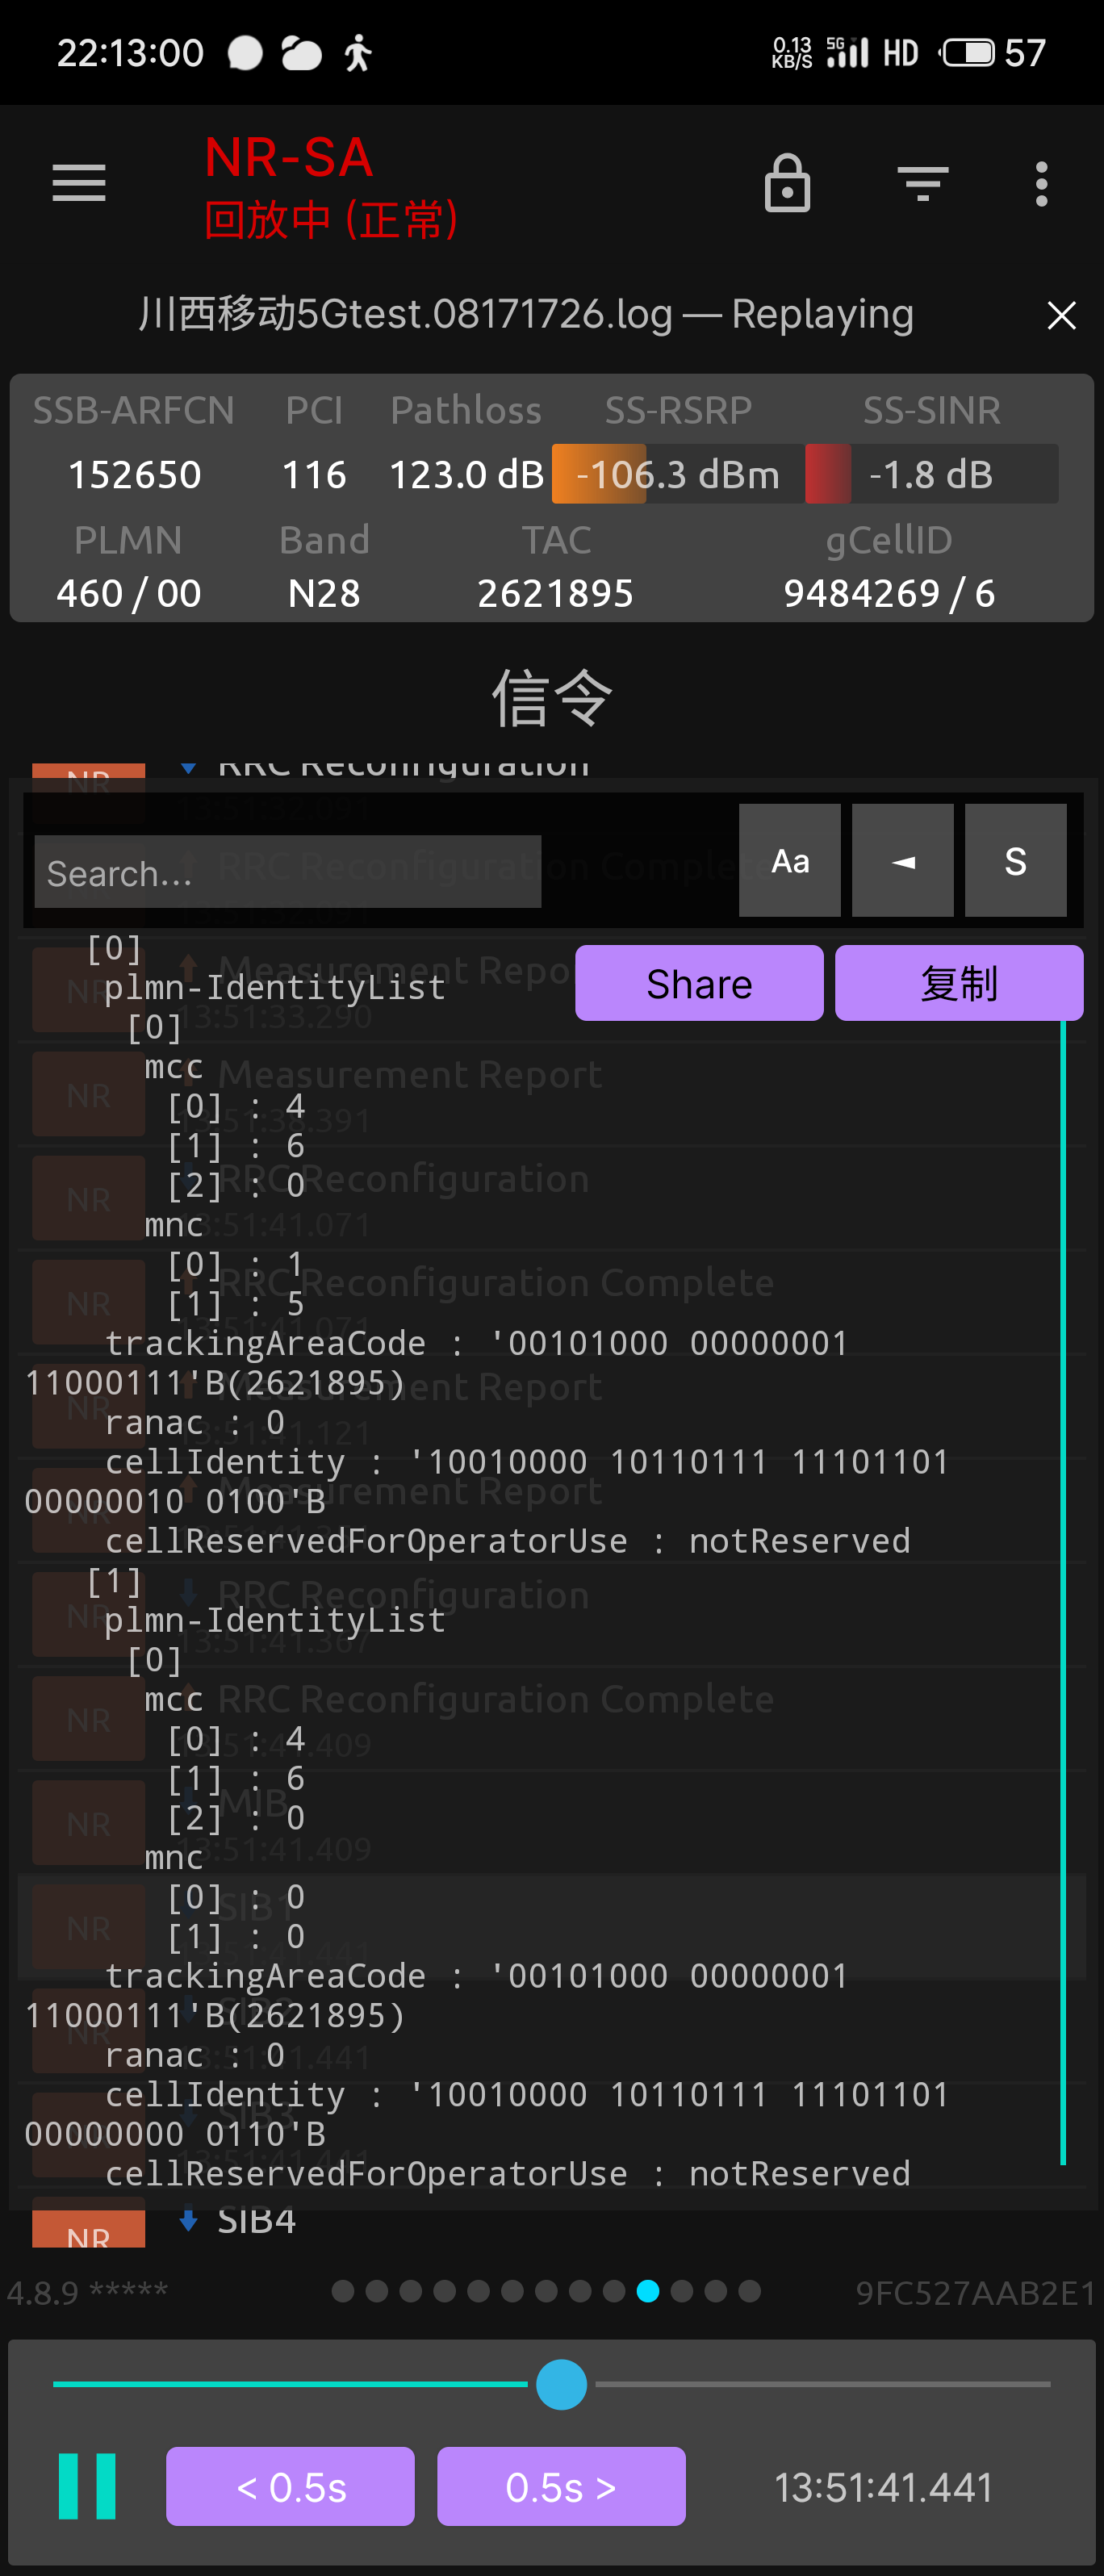Click the 回放中 (正常) status text

point(332,219)
